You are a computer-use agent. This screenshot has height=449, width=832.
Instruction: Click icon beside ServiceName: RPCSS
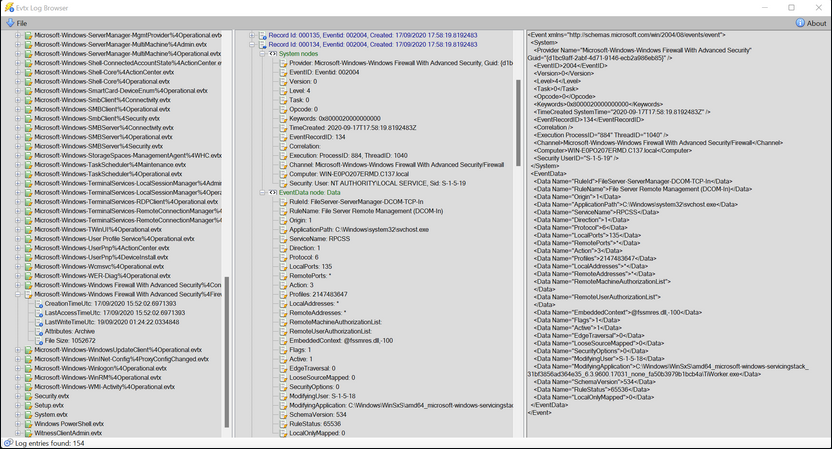coord(283,239)
